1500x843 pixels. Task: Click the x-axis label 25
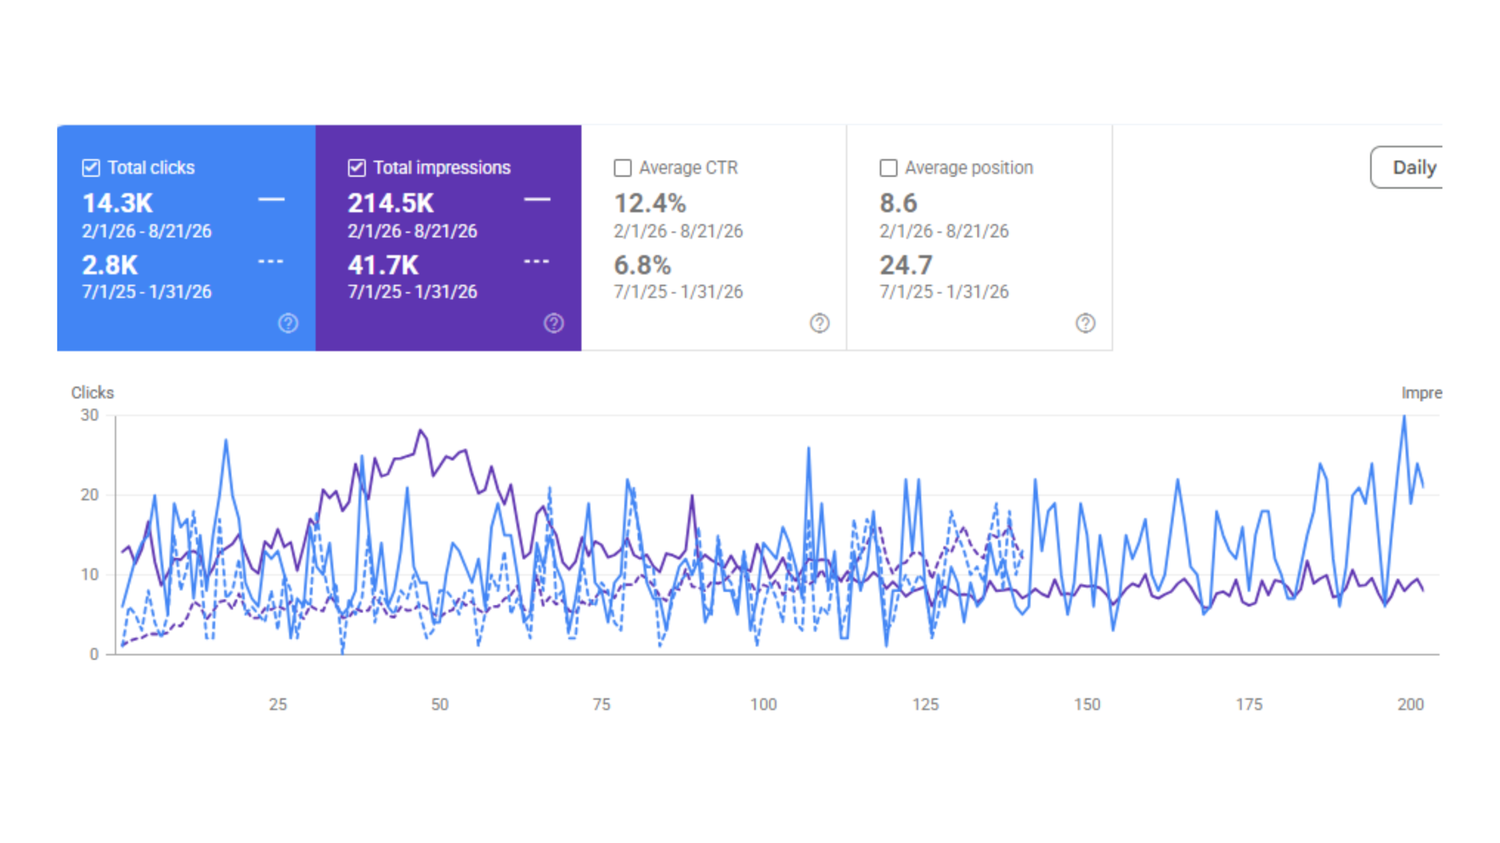(x=278, y=704)
